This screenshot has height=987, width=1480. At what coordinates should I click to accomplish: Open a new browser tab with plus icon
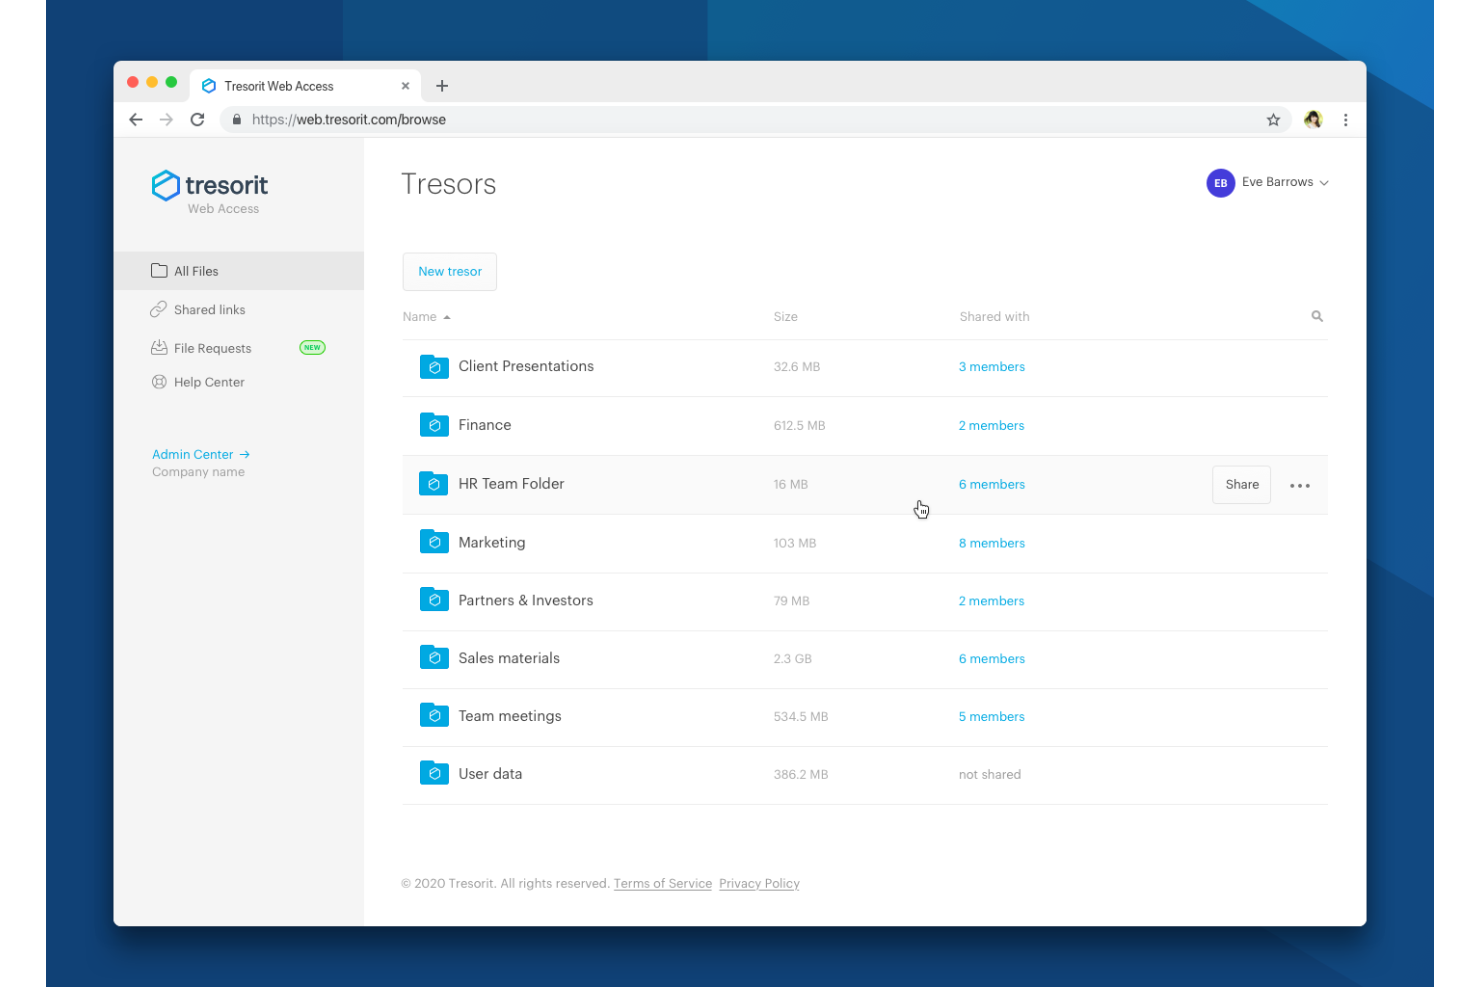tap(442, 86)
